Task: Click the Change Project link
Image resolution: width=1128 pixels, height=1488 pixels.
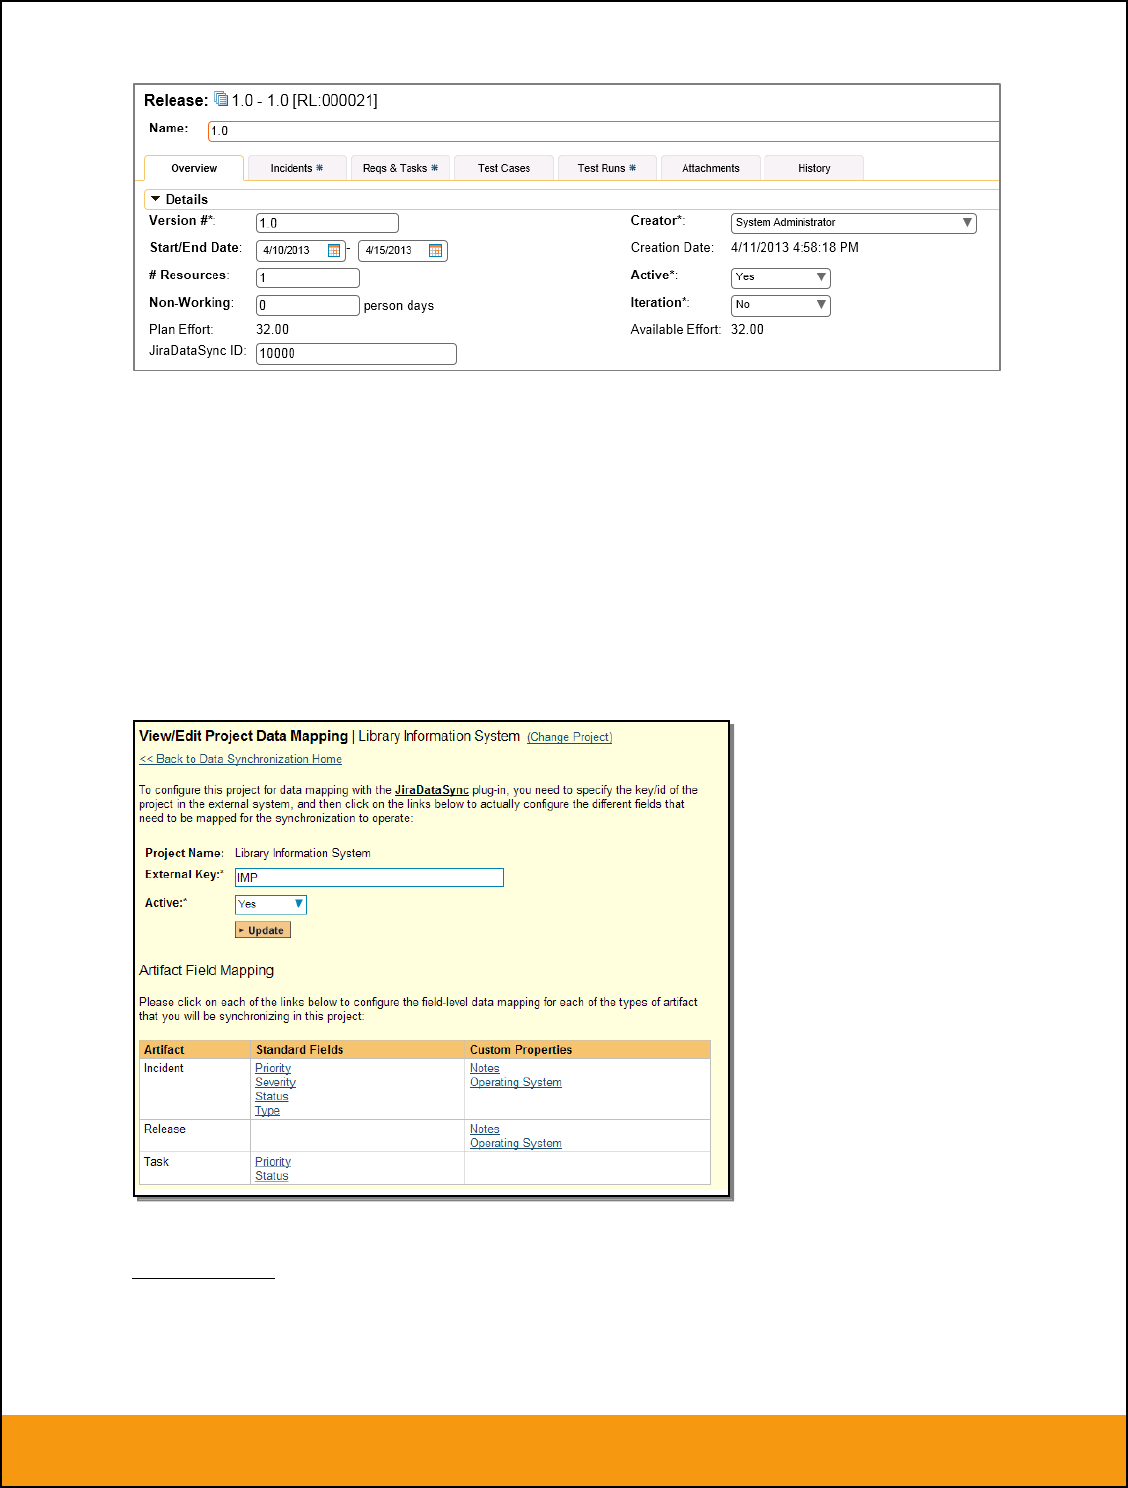Action: click(570, 737)
